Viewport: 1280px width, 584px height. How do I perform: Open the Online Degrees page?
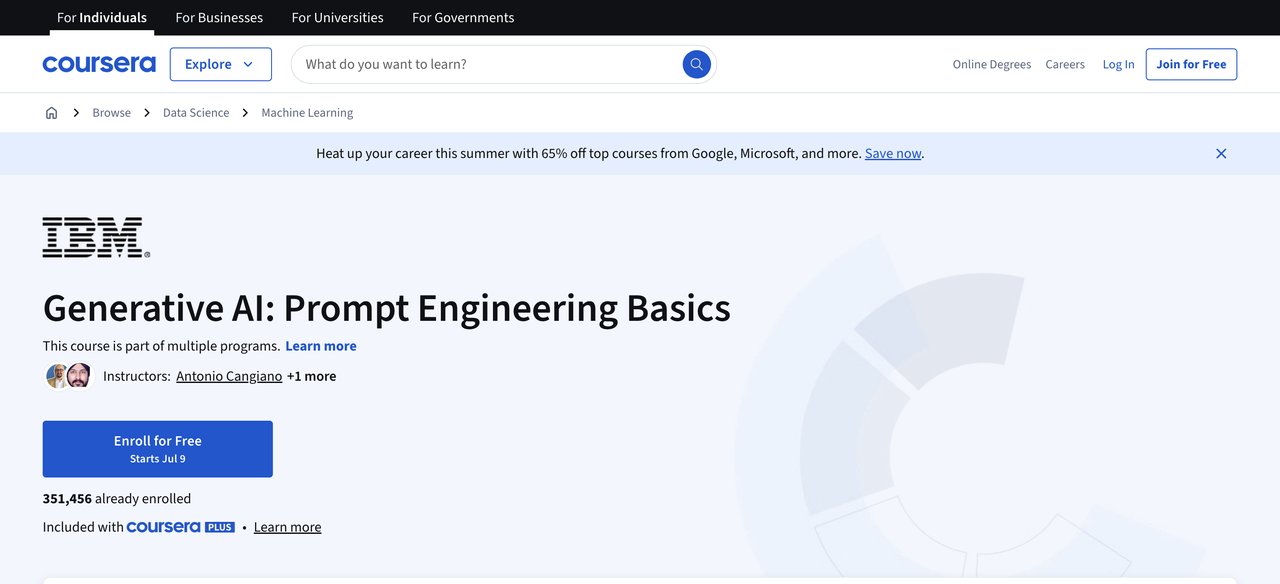(991, 63)
